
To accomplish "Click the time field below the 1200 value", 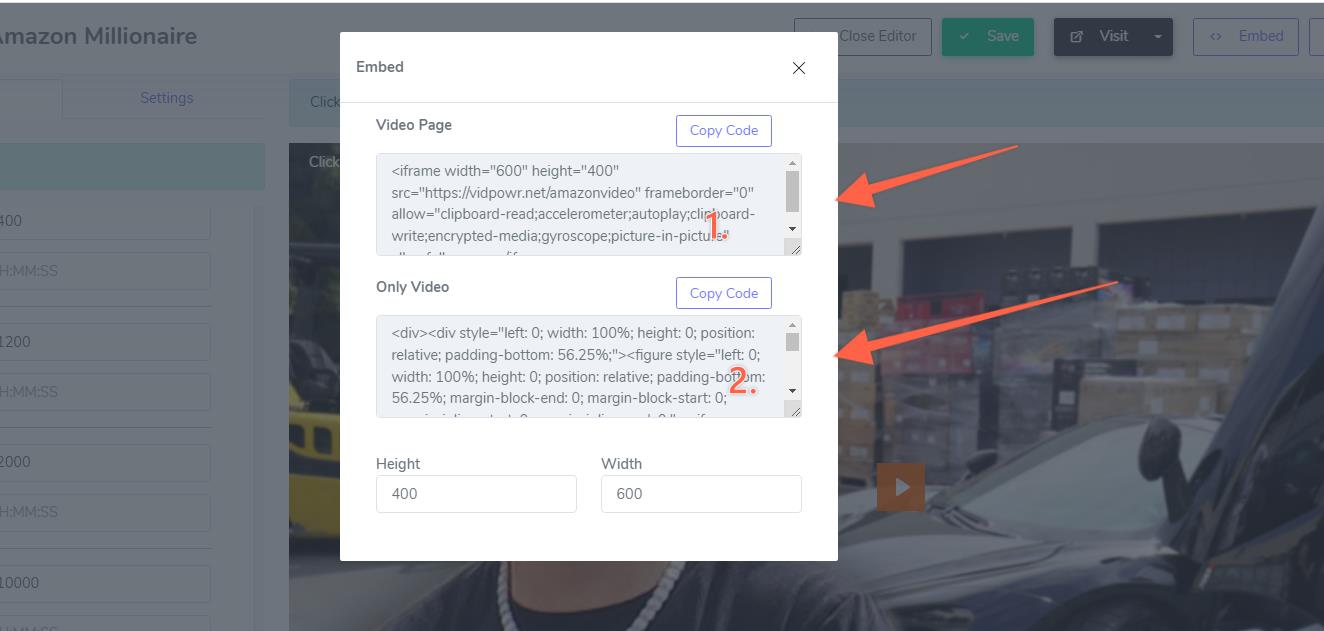I will click(105, 392).
